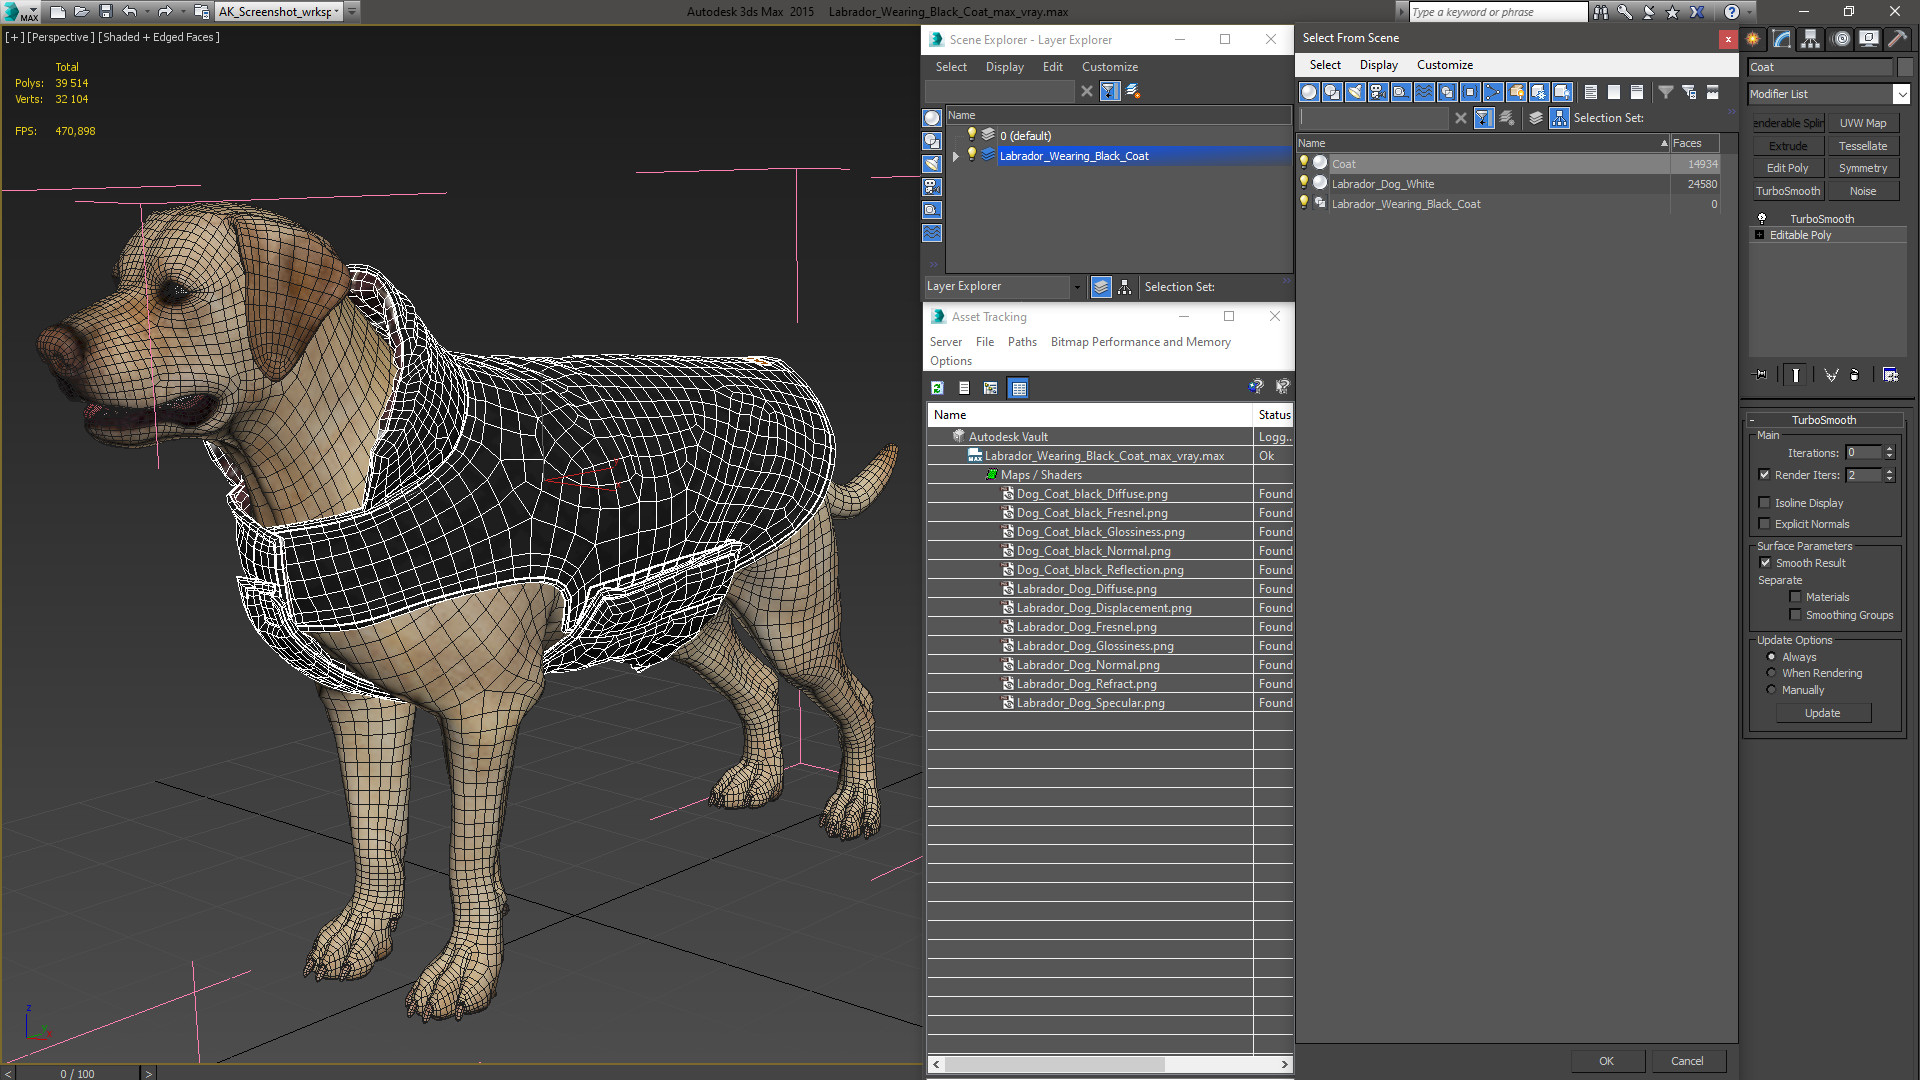1920x1080 pixels.
Task: Expand the Editable Poly modifier entry
Action: pyautogui.click(x=1760, y=235)
